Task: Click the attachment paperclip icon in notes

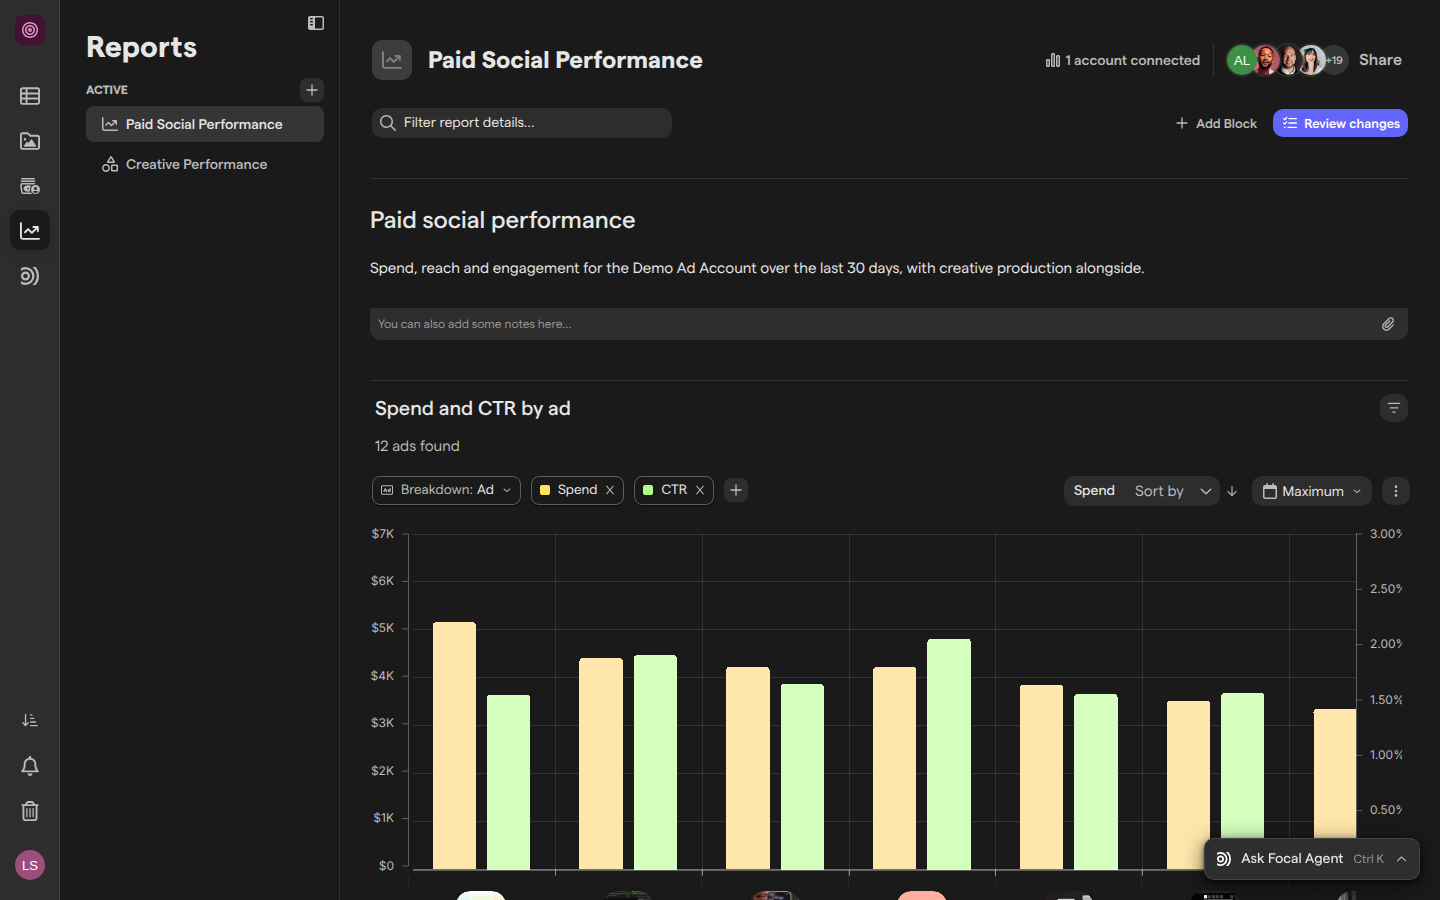Action: tap(1388, 324)
